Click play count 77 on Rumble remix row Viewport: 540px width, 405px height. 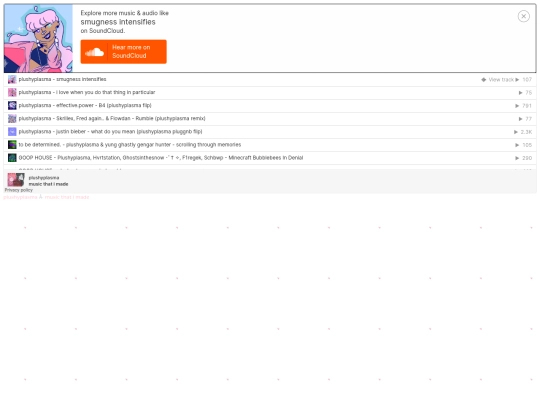click(x=529, y=119)
